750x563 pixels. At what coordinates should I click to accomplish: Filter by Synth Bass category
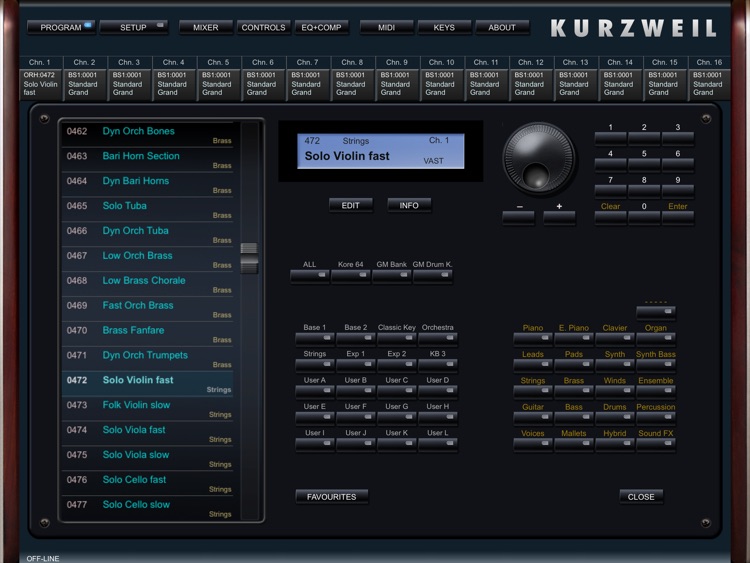[656, 365]
